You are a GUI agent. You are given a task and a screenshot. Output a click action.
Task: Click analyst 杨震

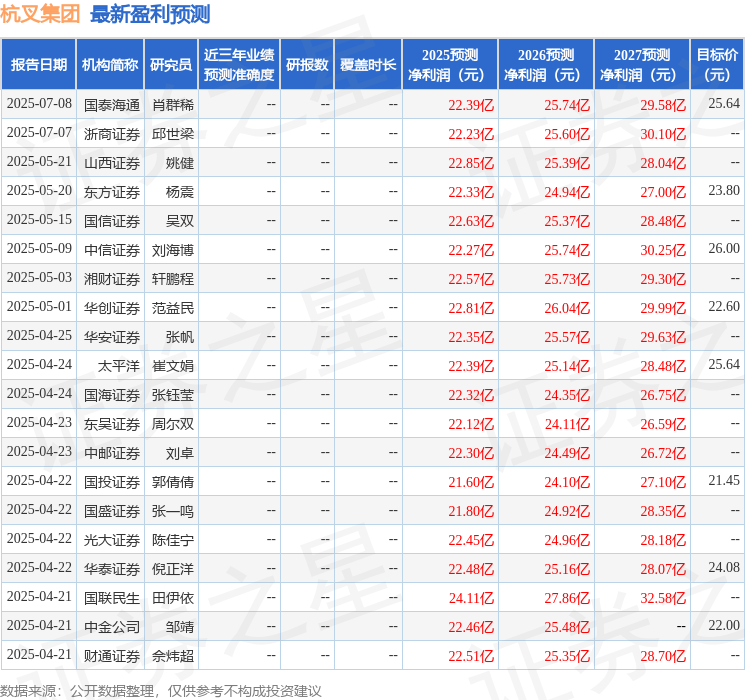(x=180, y=192)
